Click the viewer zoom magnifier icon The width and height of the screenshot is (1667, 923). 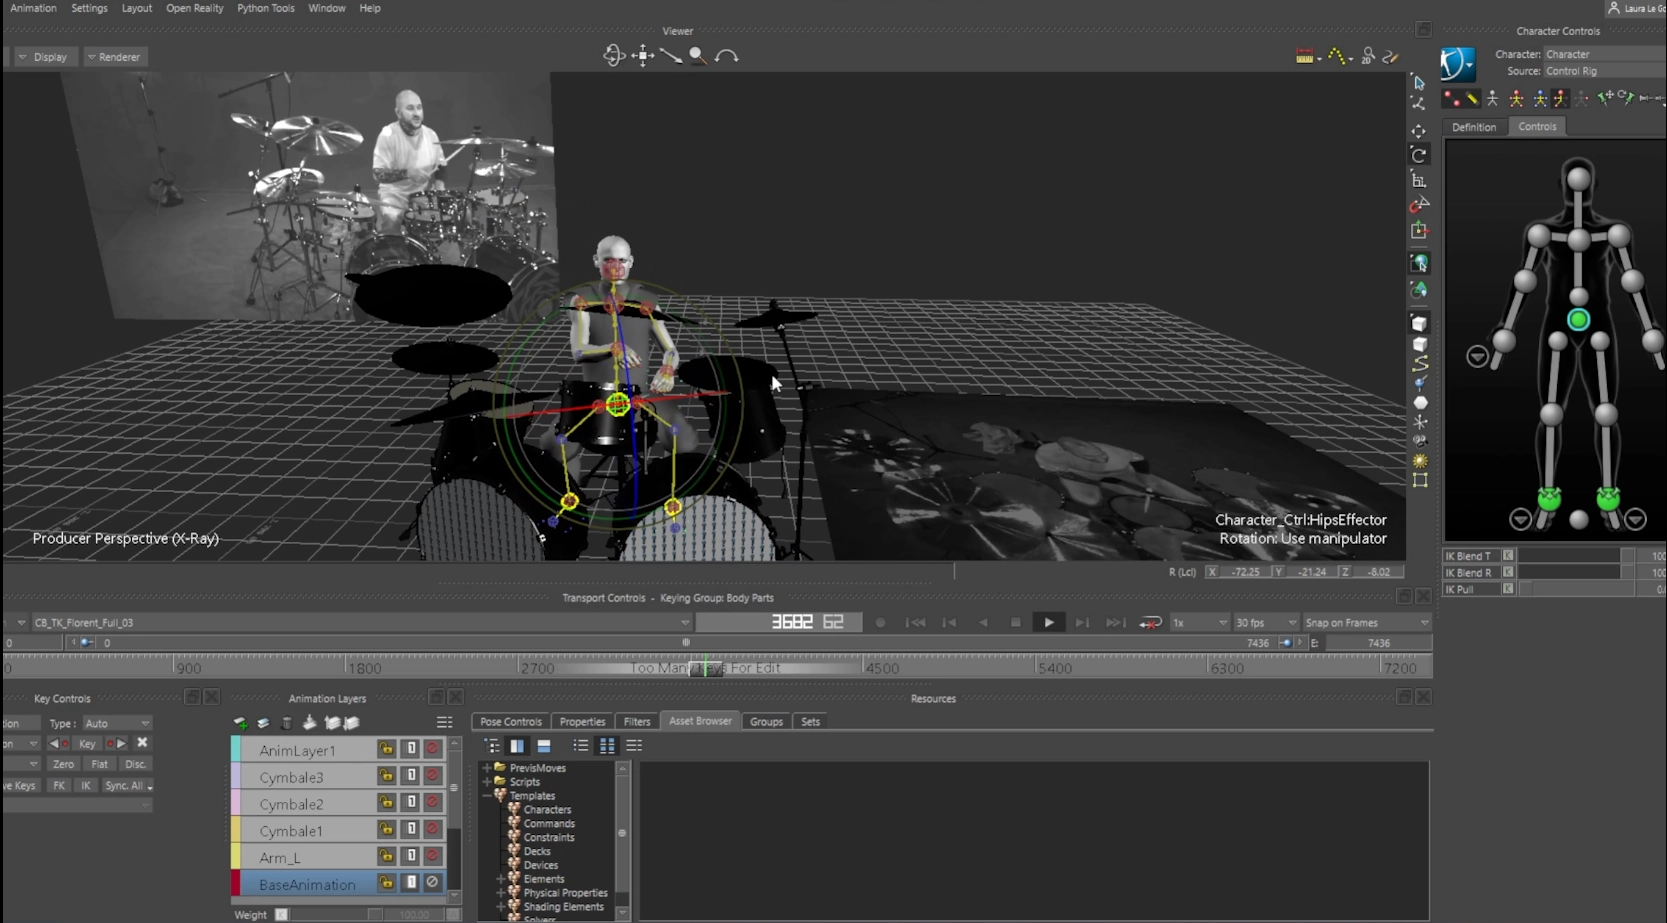click(698, 56)
